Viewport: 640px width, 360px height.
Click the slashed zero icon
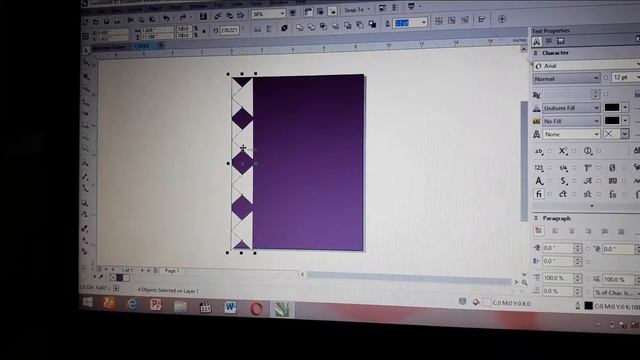click(x=612, y=168)
